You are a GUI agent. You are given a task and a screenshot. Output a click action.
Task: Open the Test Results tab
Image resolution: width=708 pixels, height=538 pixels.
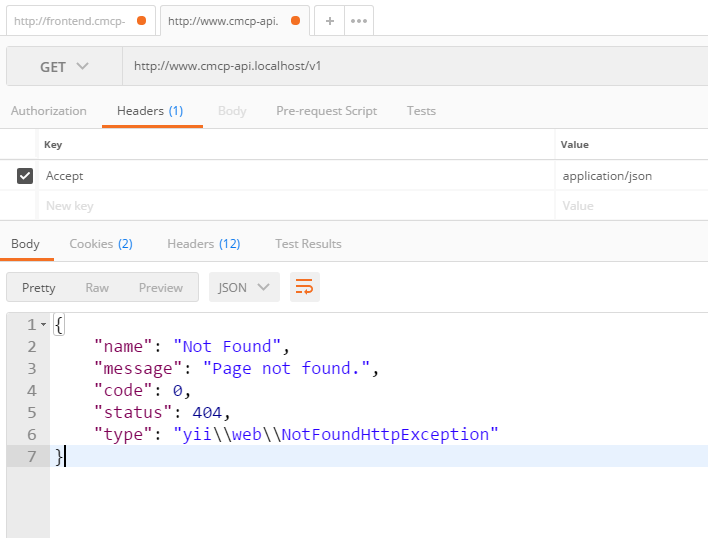click(308, 244)
